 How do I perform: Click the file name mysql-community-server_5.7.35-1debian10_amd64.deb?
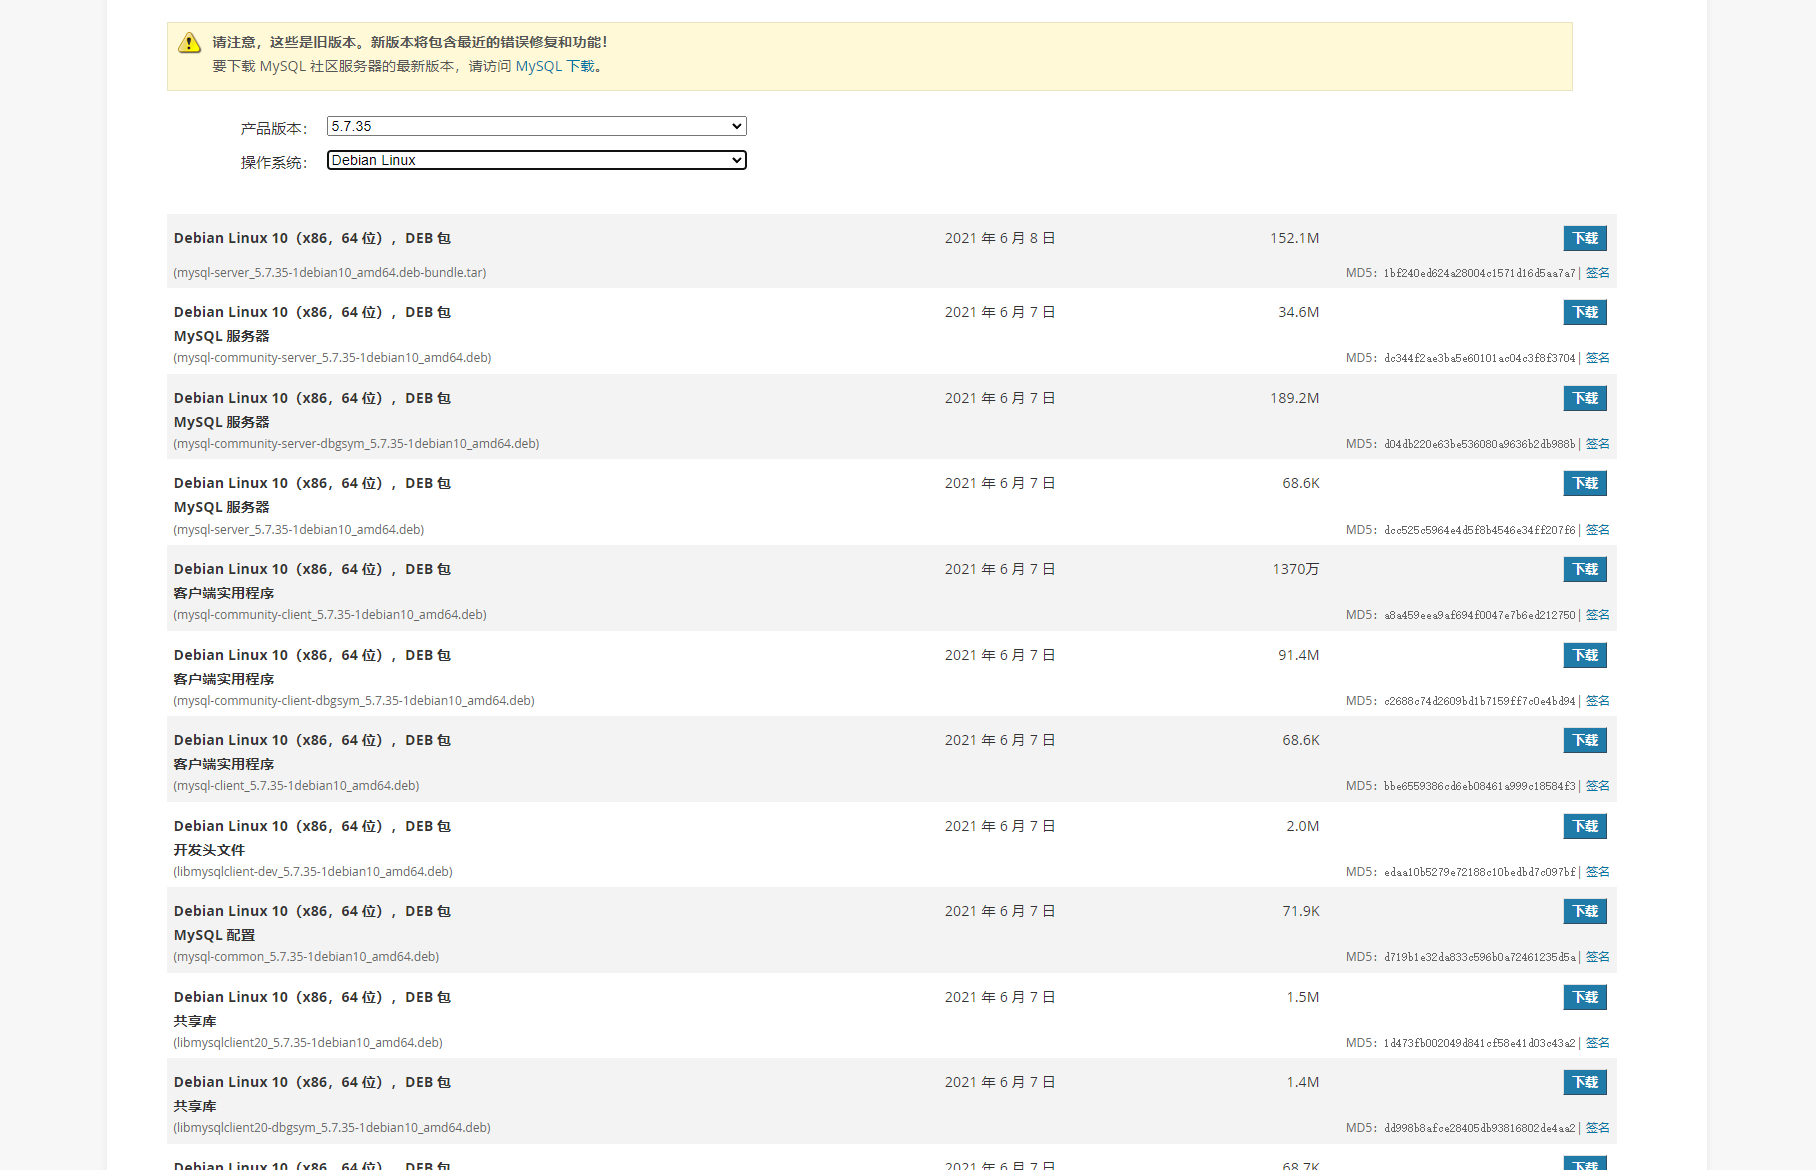coord(332,358)
